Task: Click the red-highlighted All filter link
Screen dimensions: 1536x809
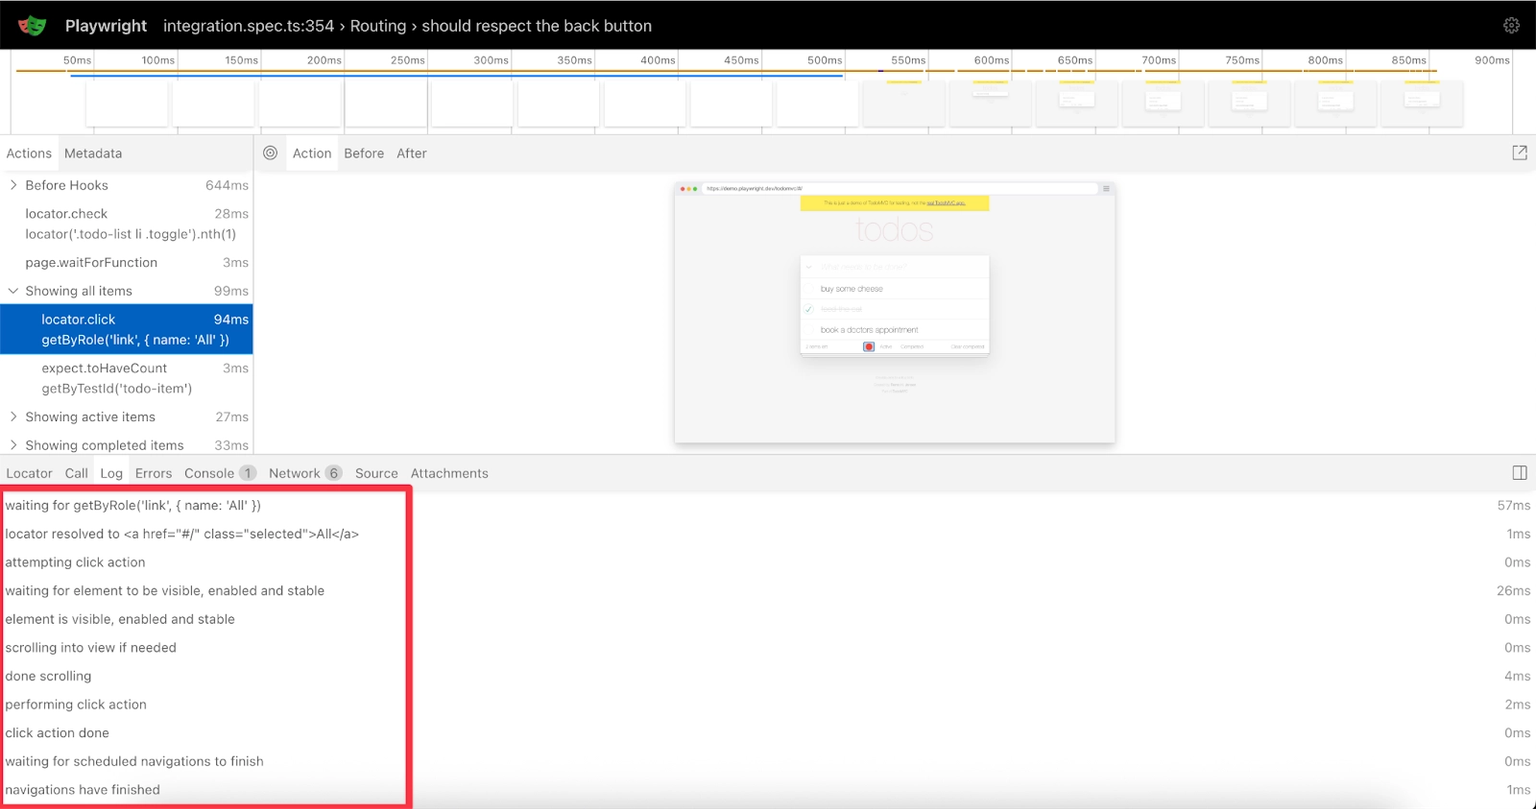Action: pyautogui.click(x=869, y=347)
